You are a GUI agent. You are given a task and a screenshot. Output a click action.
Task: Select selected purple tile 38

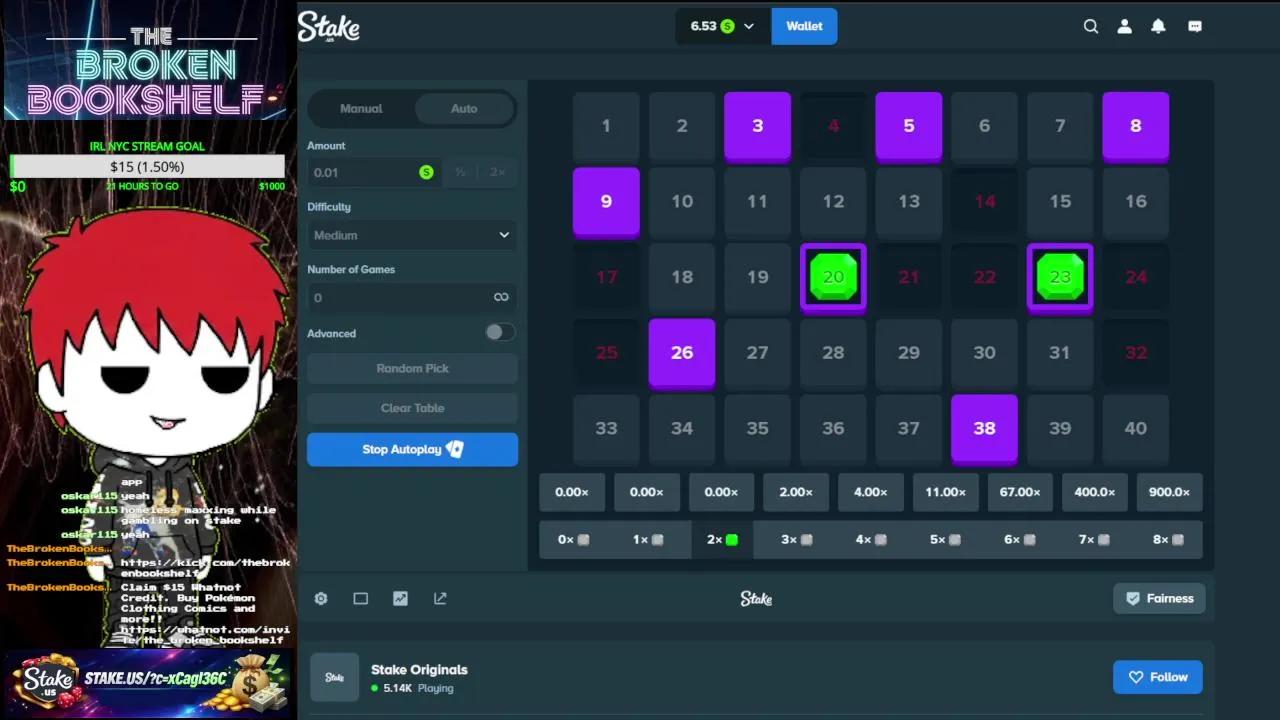click(x=984, y=429)
